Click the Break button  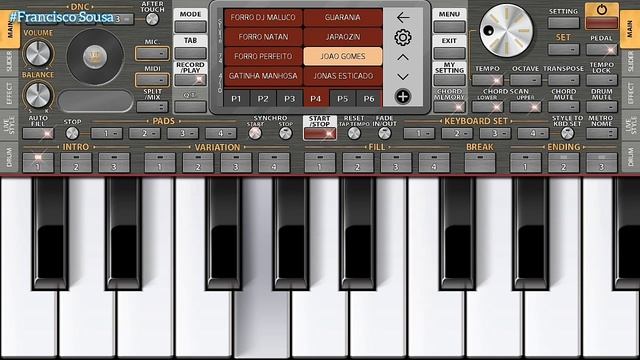(x=480, y=162)
